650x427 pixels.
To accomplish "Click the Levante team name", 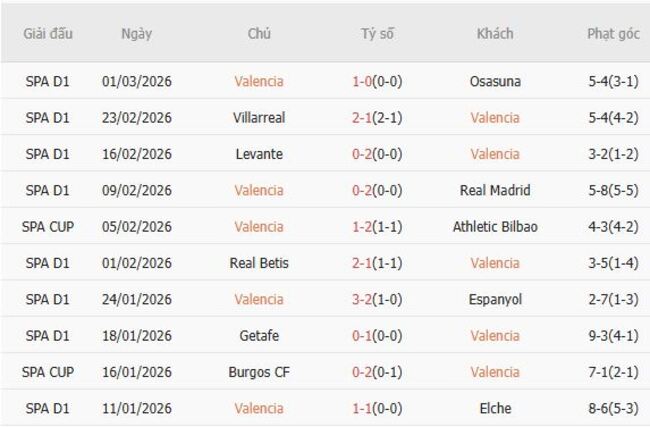I will click(x=259, y=154).
